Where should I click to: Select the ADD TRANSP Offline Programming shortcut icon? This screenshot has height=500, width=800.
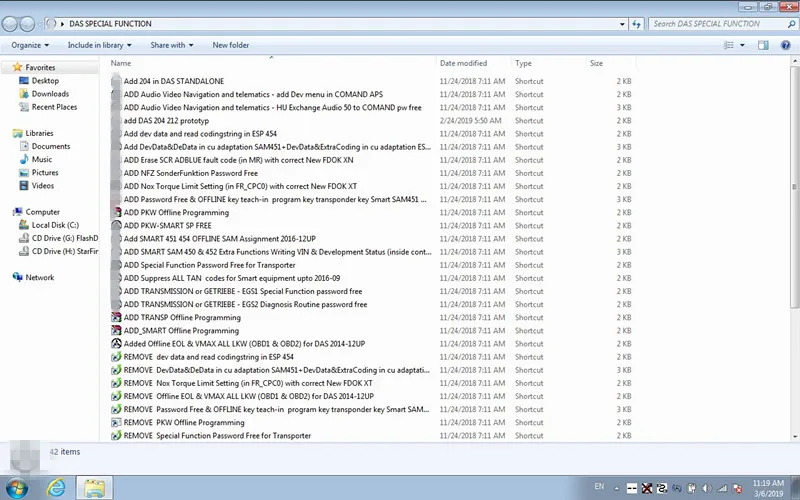tap(116, 317)
